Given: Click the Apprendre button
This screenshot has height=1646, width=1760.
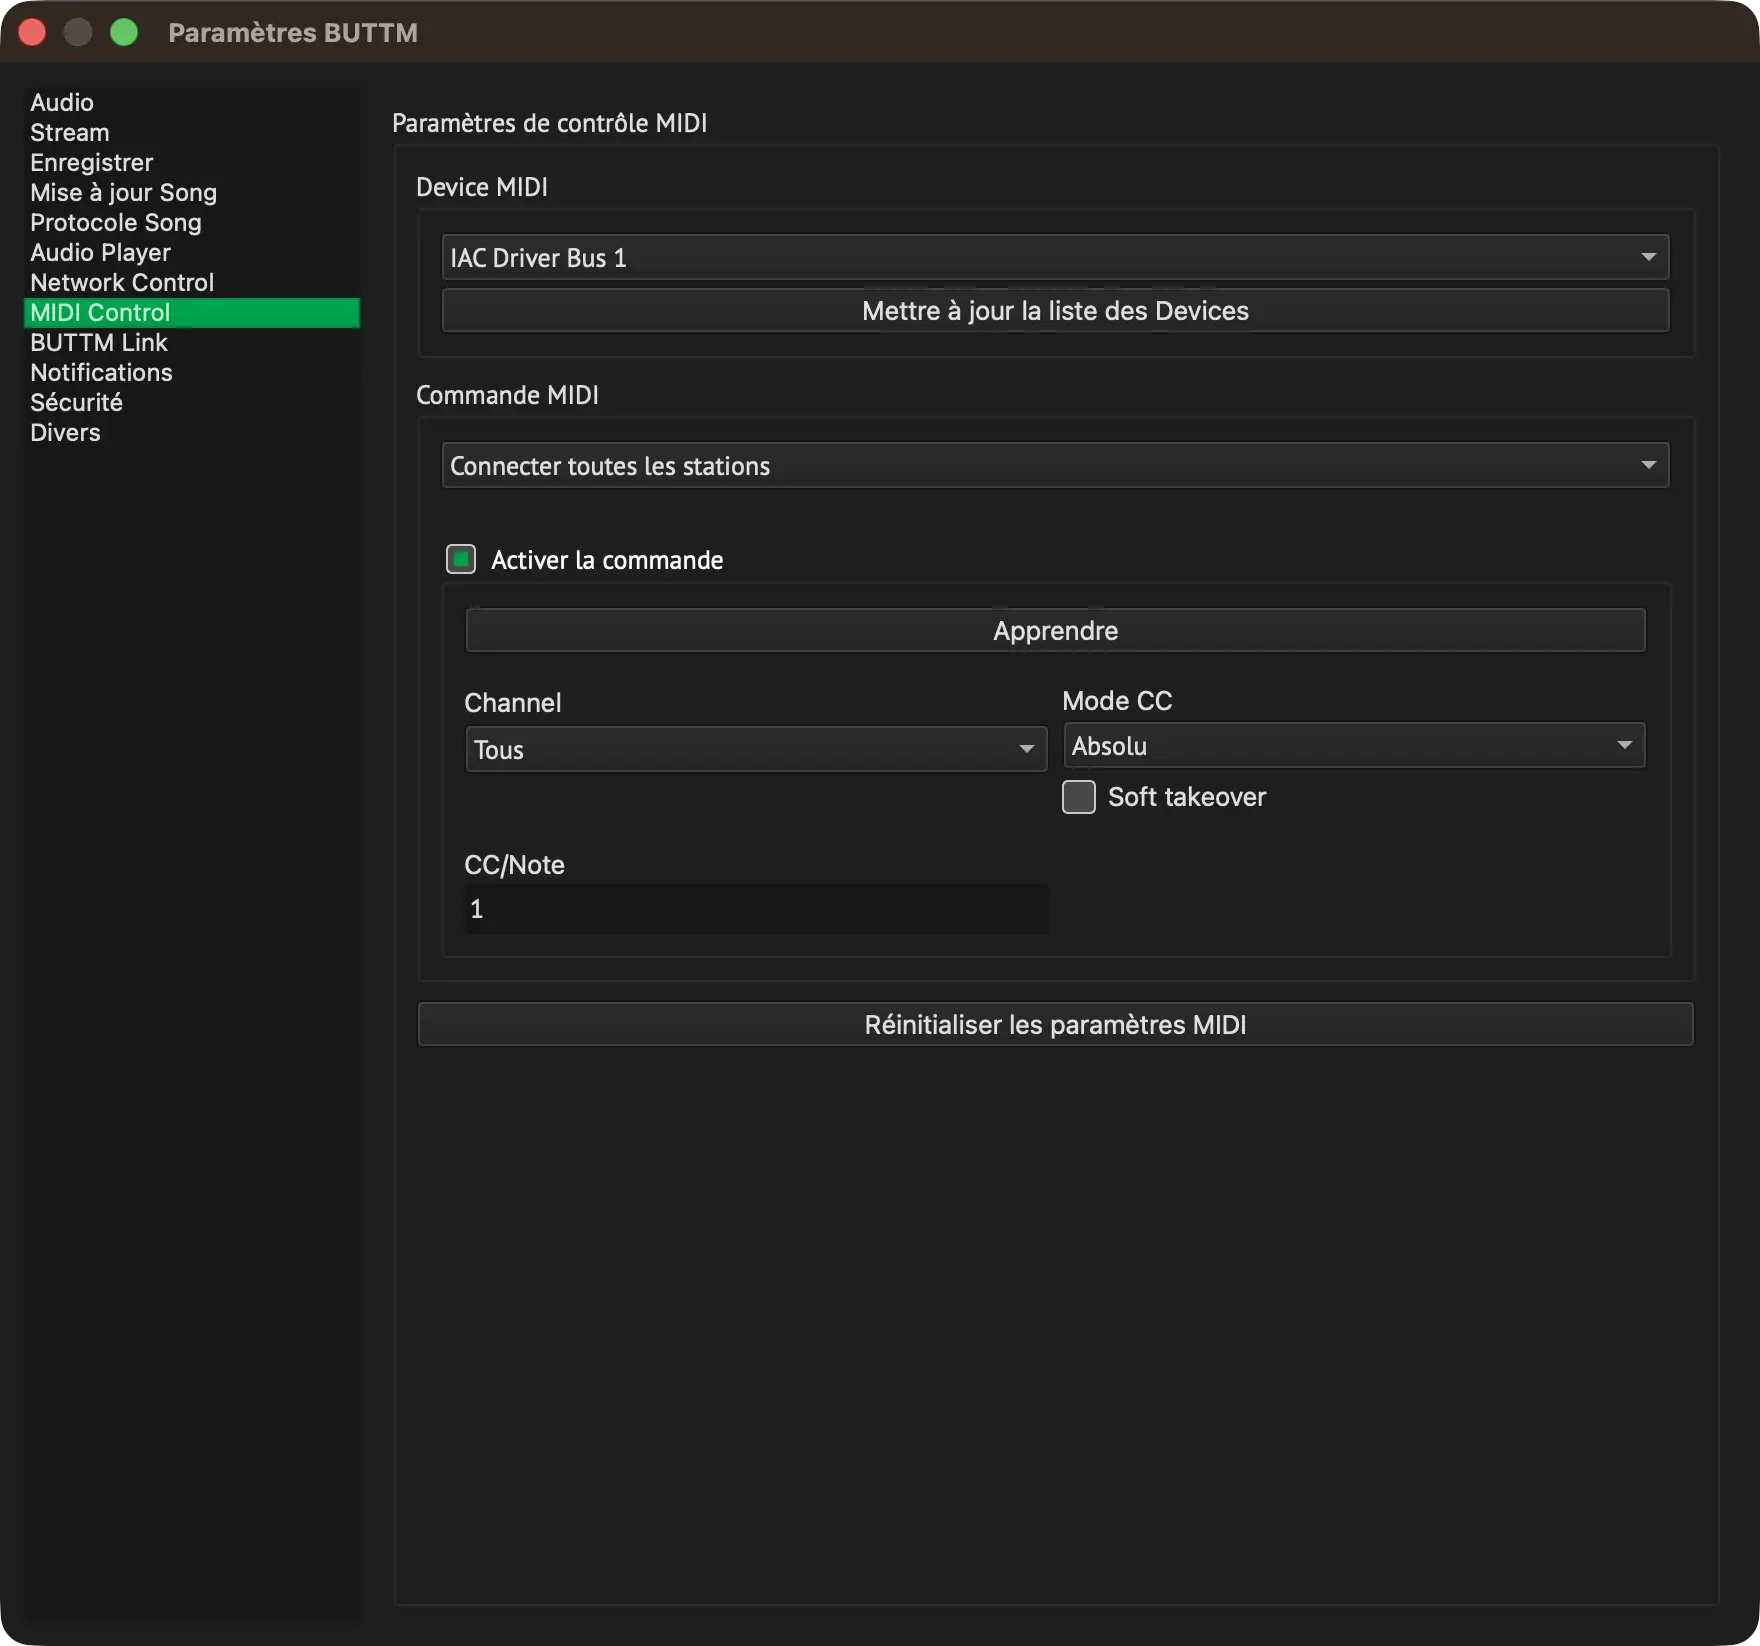Looking at the screenshot, I should tap(1055, 631).
